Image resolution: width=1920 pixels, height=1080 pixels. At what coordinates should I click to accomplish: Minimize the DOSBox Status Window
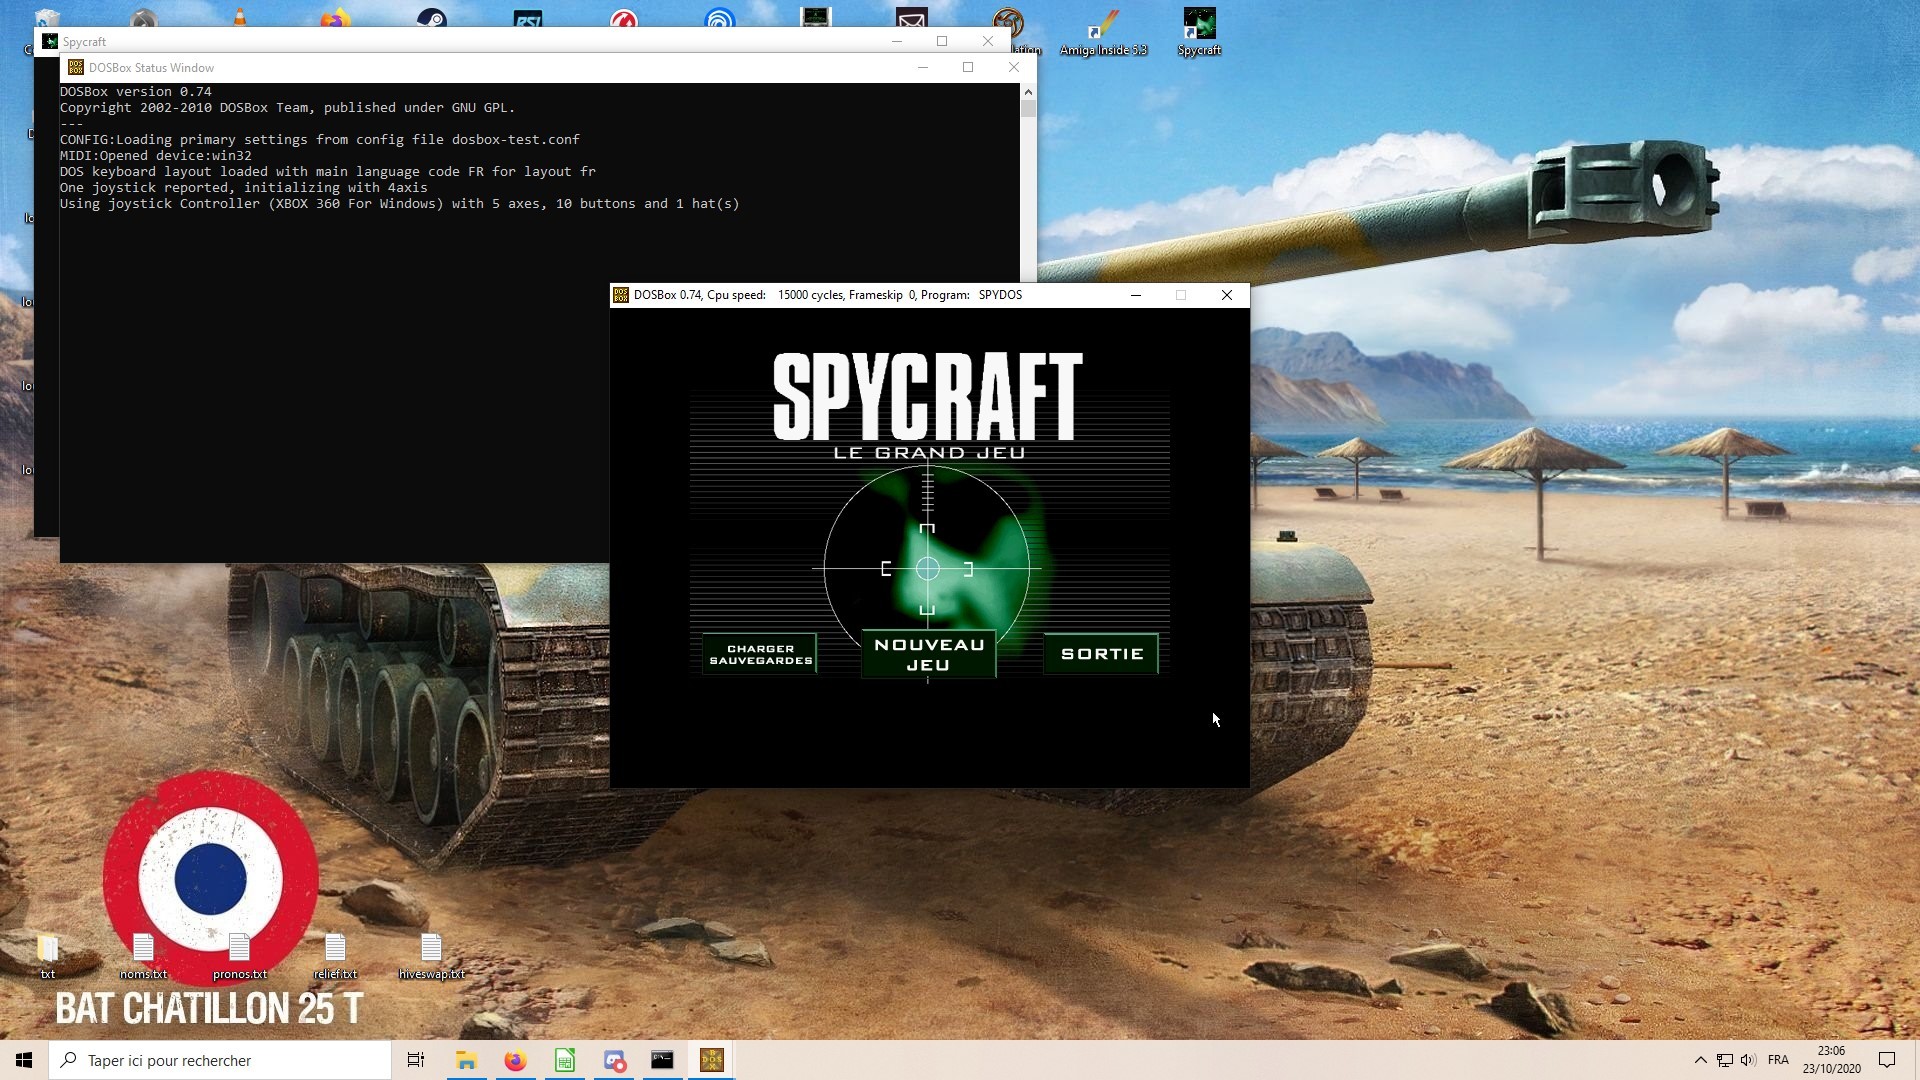click(x=922, y=67)
